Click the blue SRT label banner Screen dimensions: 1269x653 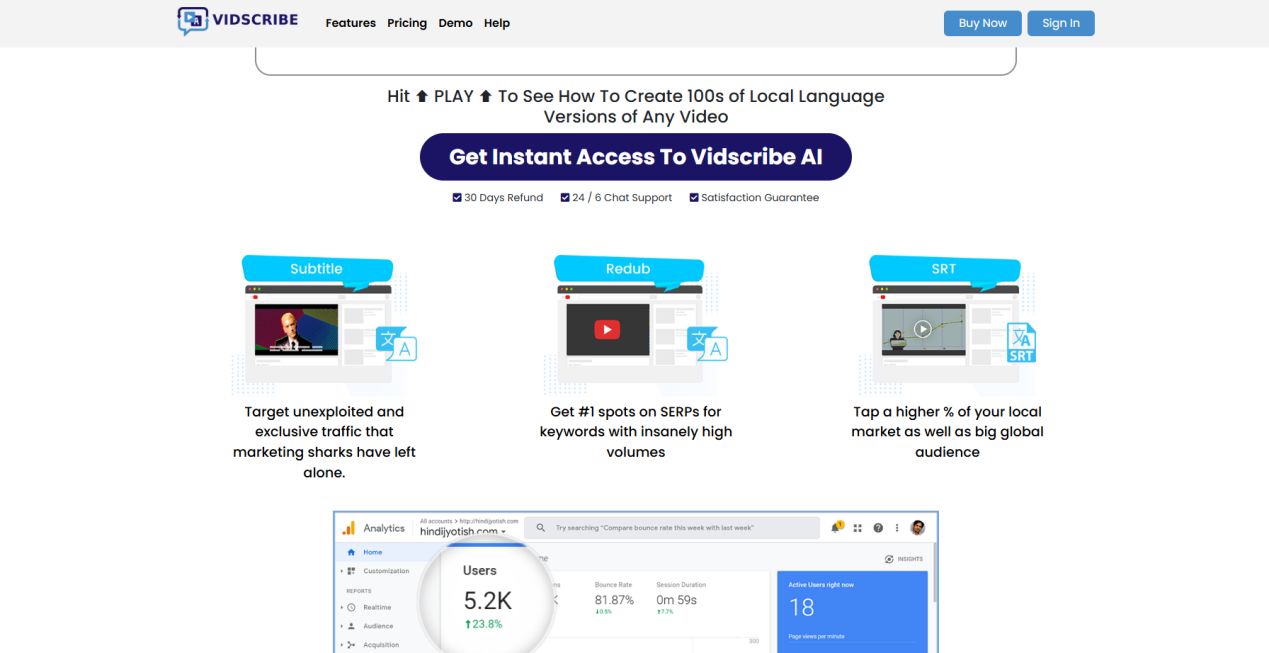coord(944,269)
